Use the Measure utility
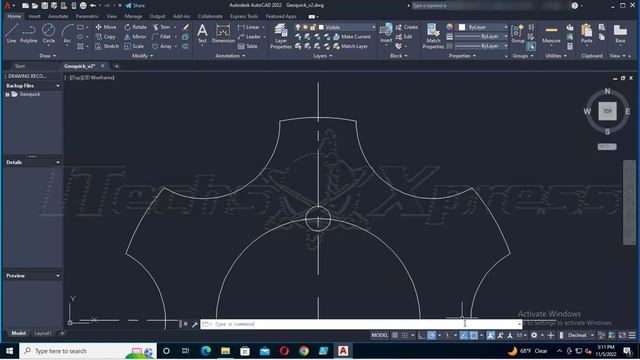 pyautogui.click(x=551, y=33)
